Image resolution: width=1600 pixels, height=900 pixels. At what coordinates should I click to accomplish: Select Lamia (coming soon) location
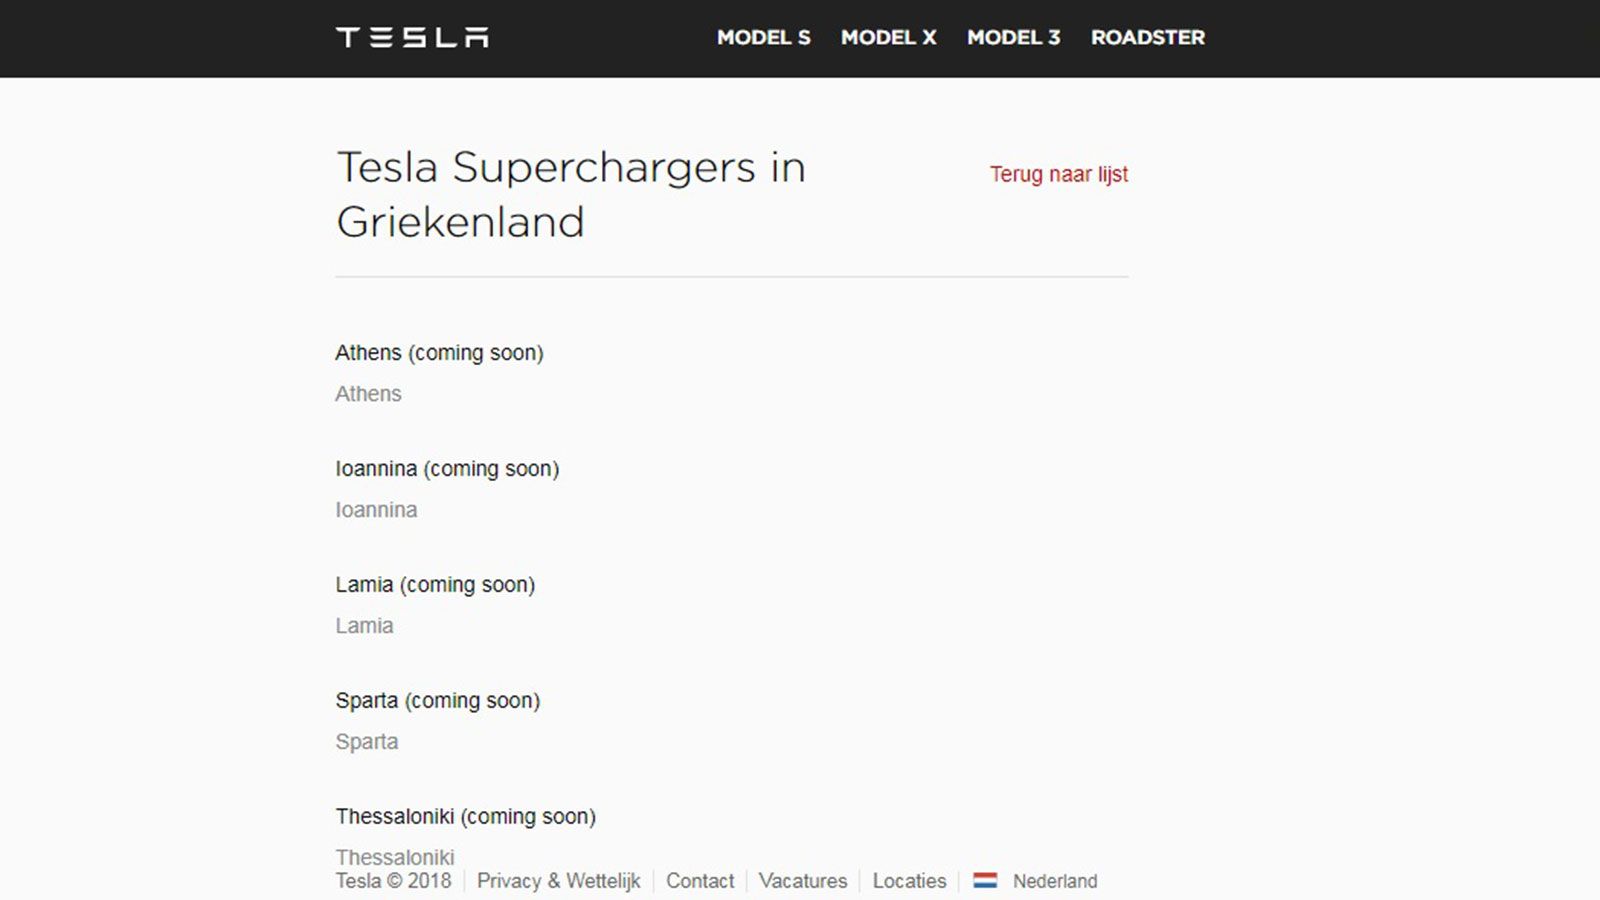435,585
